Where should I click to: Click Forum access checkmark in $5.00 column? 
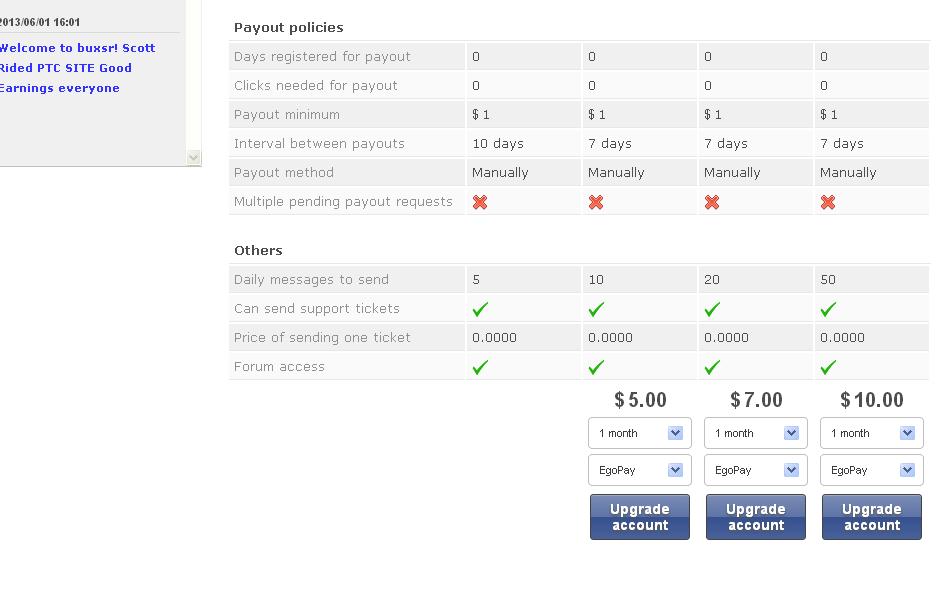[x=596, y=367]
